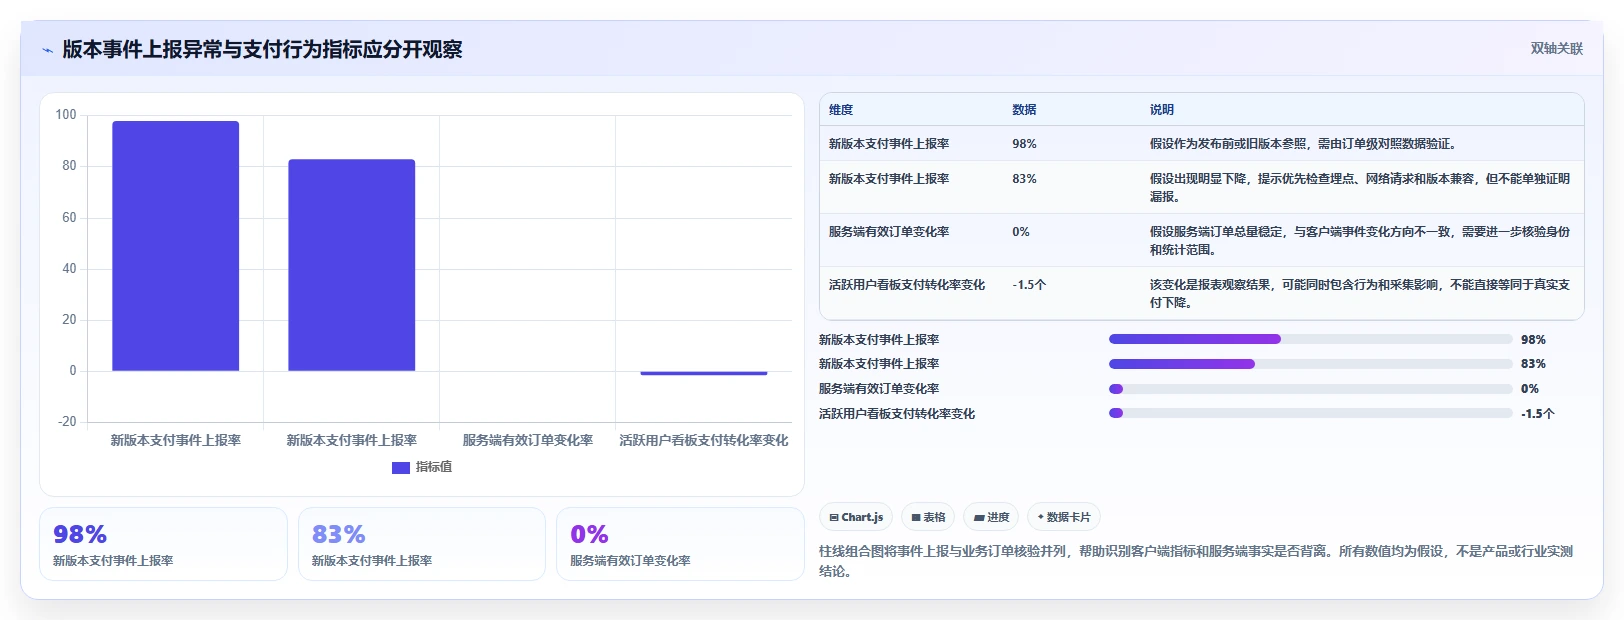Click the 83% cell in the table

1024,179
